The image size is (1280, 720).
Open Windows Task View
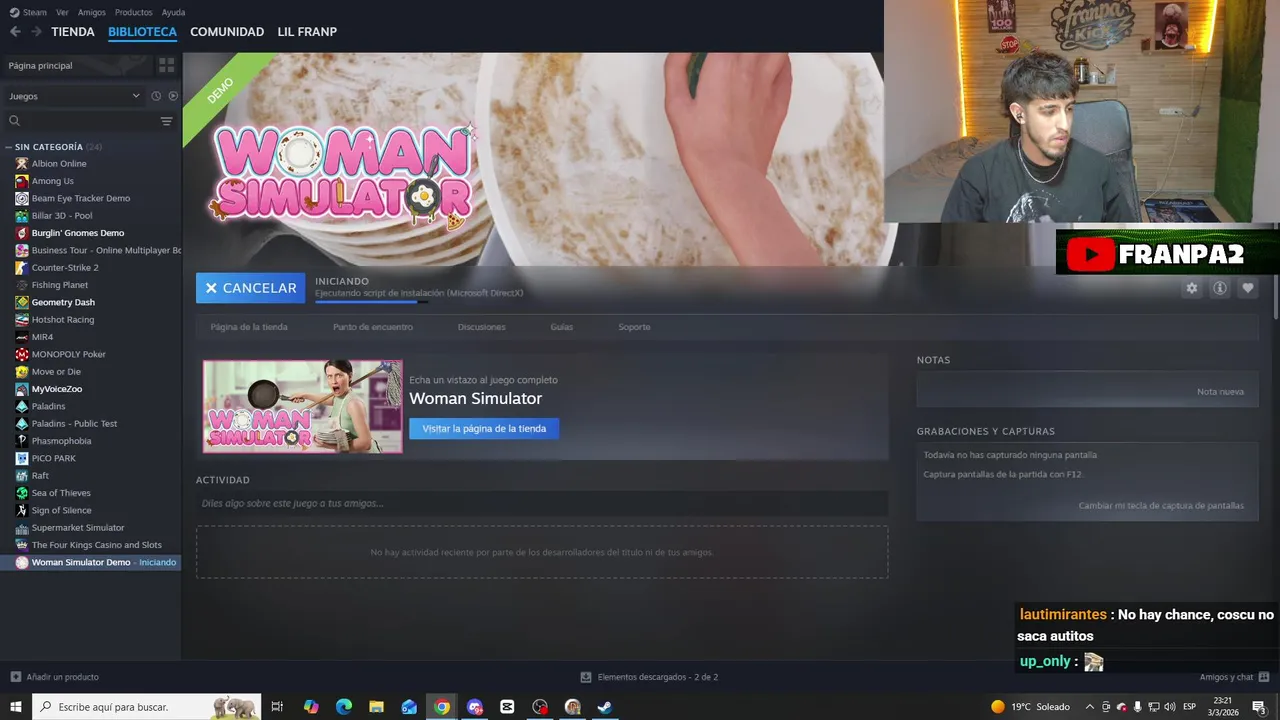(278, 707)
